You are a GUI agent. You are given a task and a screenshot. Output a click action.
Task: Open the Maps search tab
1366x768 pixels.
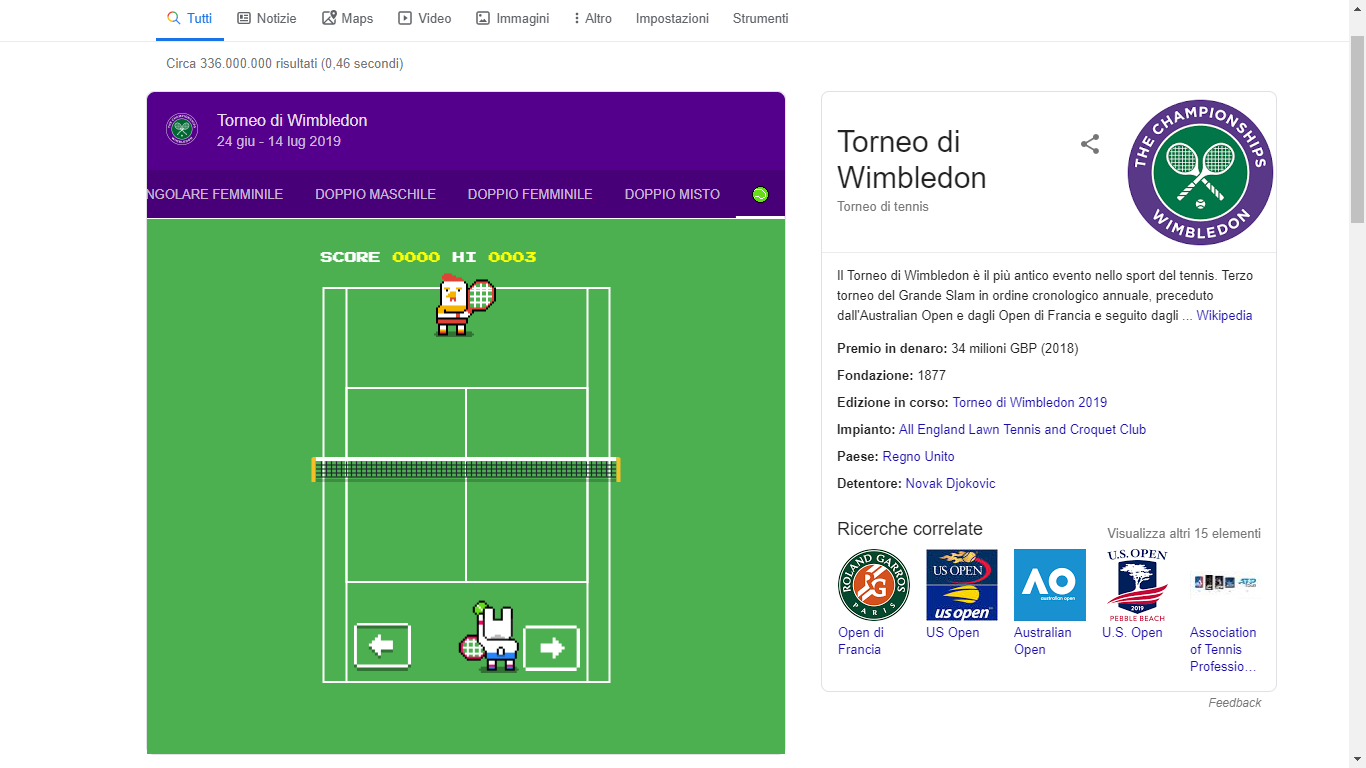point(347,18)
